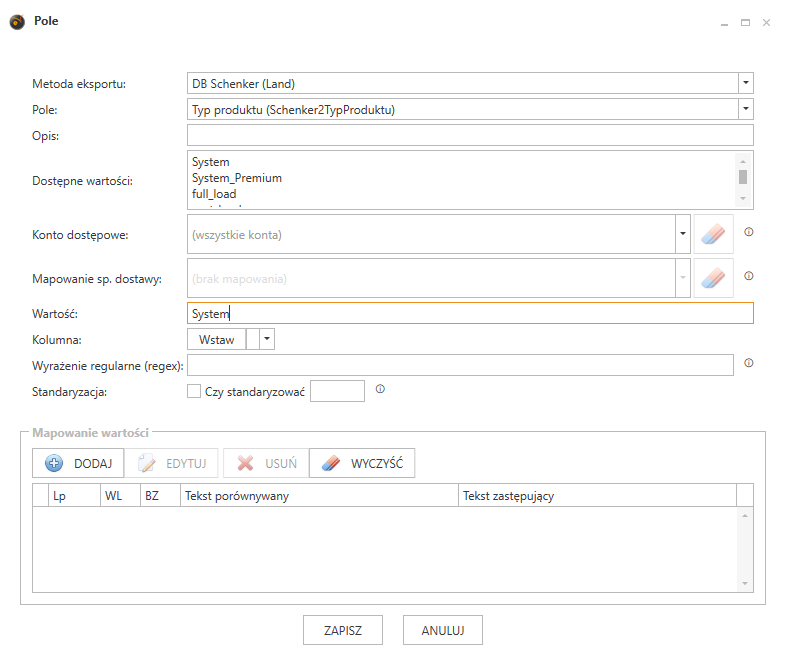
Task: Select 'System' in Dostępne wartości
Action: [211, 162]
